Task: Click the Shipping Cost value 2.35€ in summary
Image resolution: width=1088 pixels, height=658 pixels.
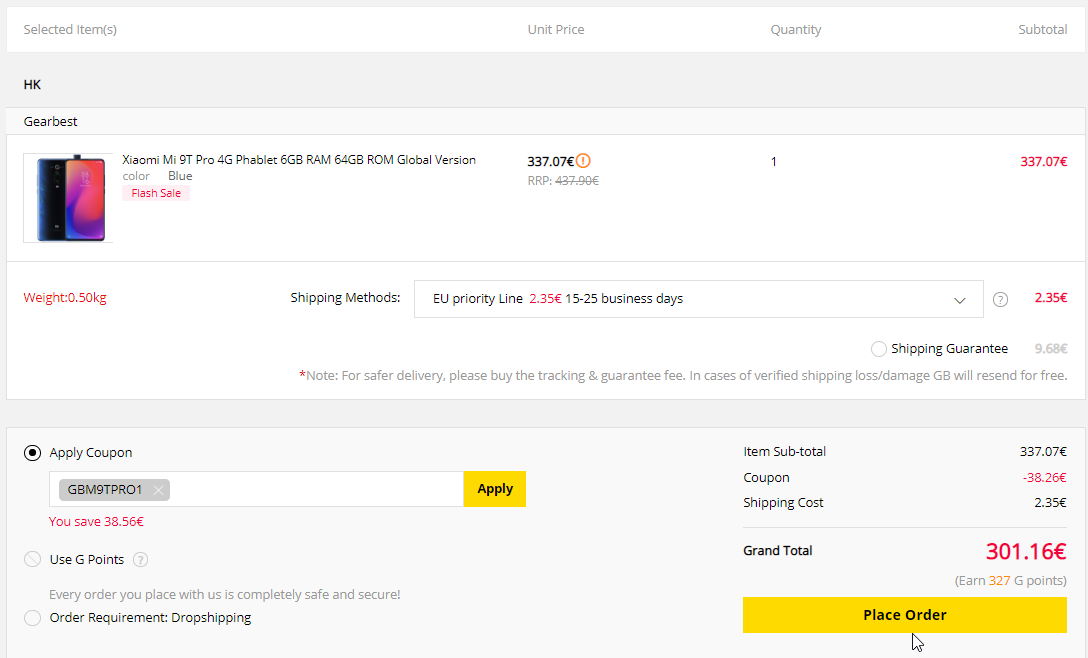Action: (x=1051, y=503)
